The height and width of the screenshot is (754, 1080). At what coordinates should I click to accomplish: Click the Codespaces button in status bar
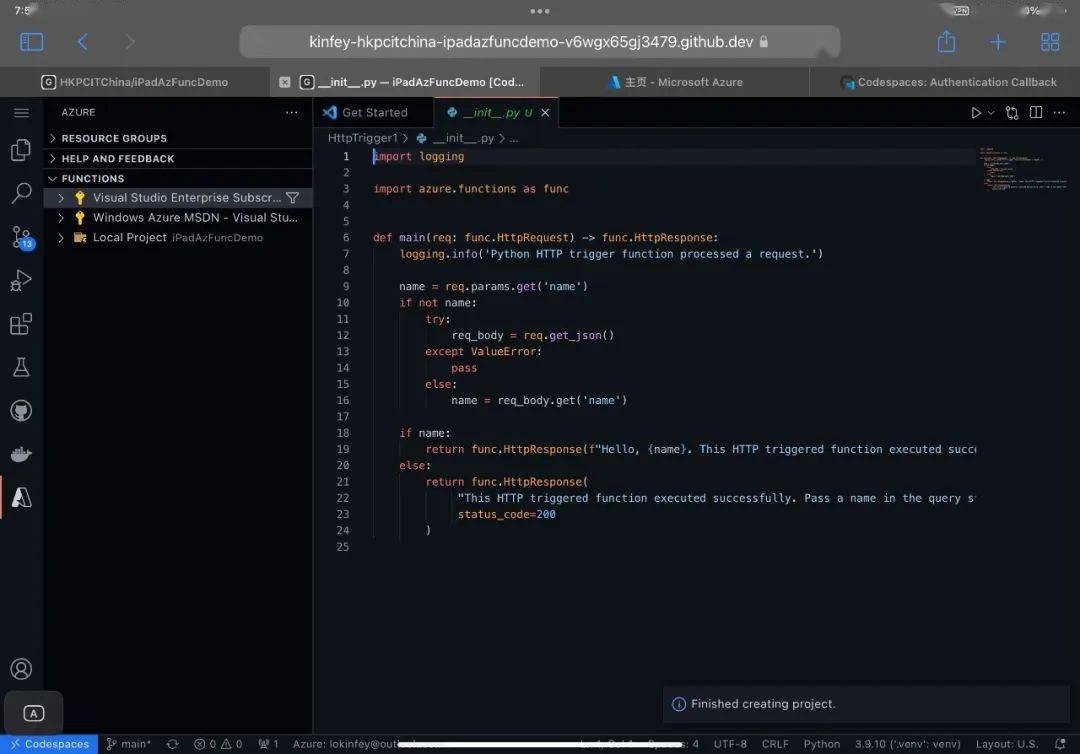49,744
